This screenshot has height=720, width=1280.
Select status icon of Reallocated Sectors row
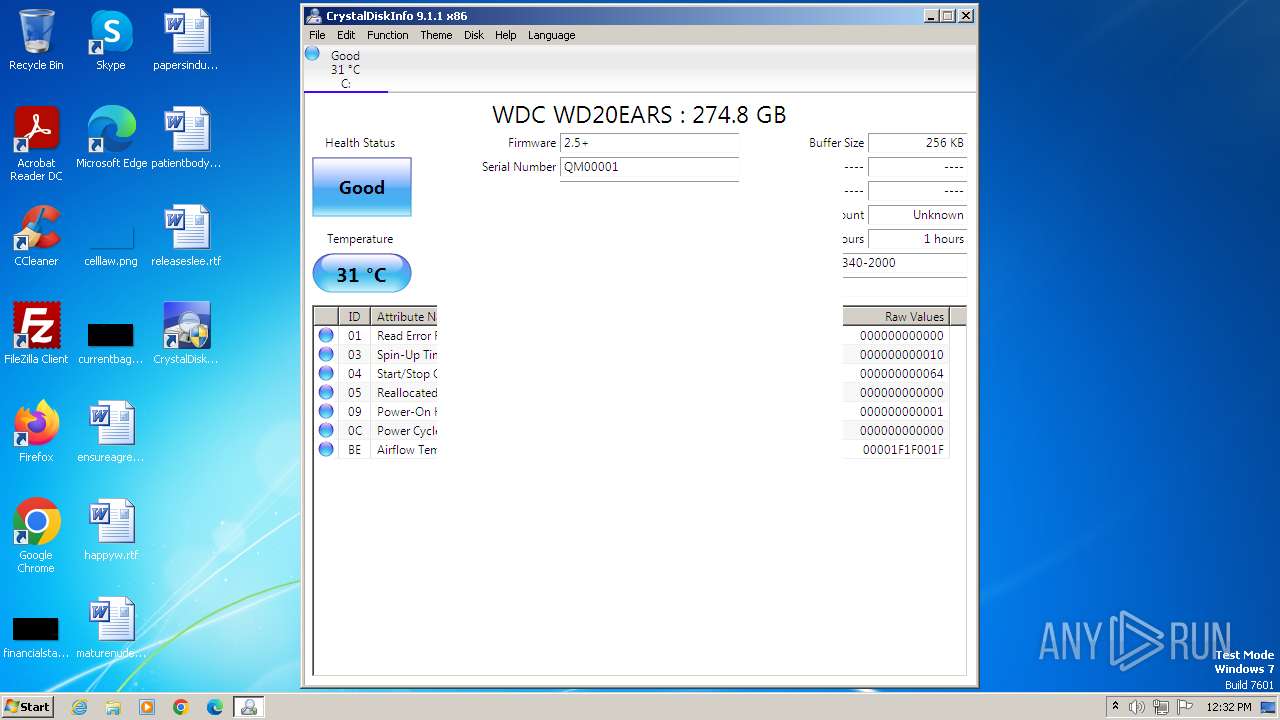(x=326, y=392)
